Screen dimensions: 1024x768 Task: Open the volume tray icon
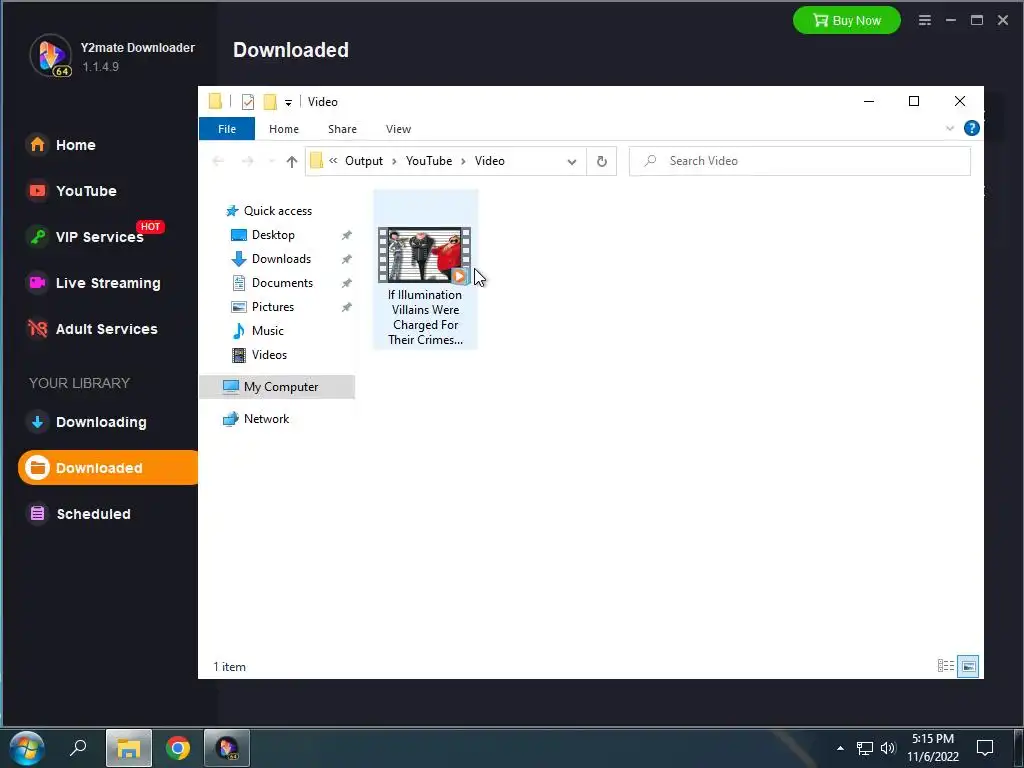click(x=888, y=748)
